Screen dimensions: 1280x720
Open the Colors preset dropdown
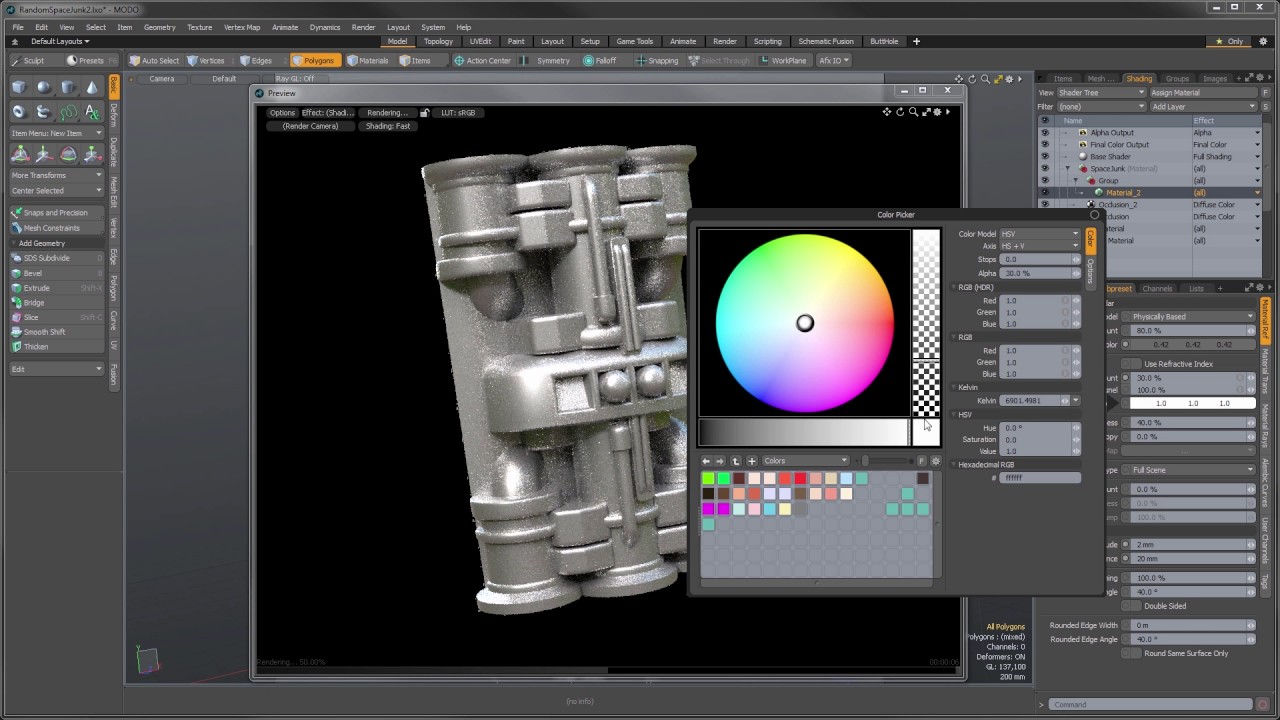805,461
